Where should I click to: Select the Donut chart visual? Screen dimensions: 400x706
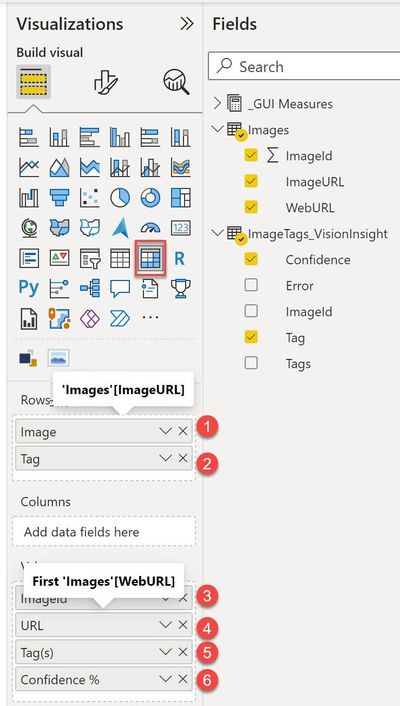[x=150, y=198]
